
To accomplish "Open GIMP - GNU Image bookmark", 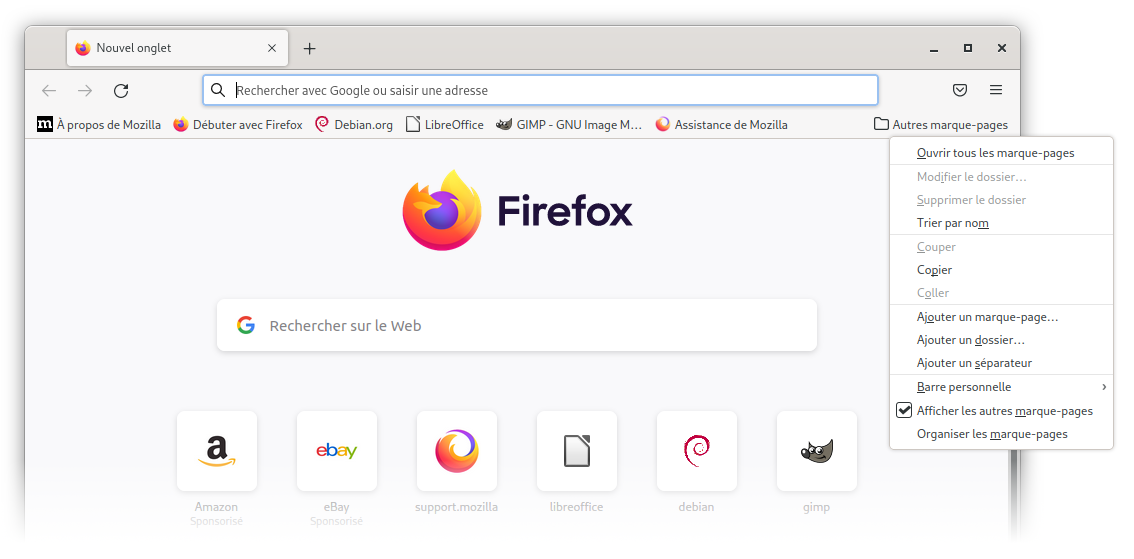I will click(569, 124).
